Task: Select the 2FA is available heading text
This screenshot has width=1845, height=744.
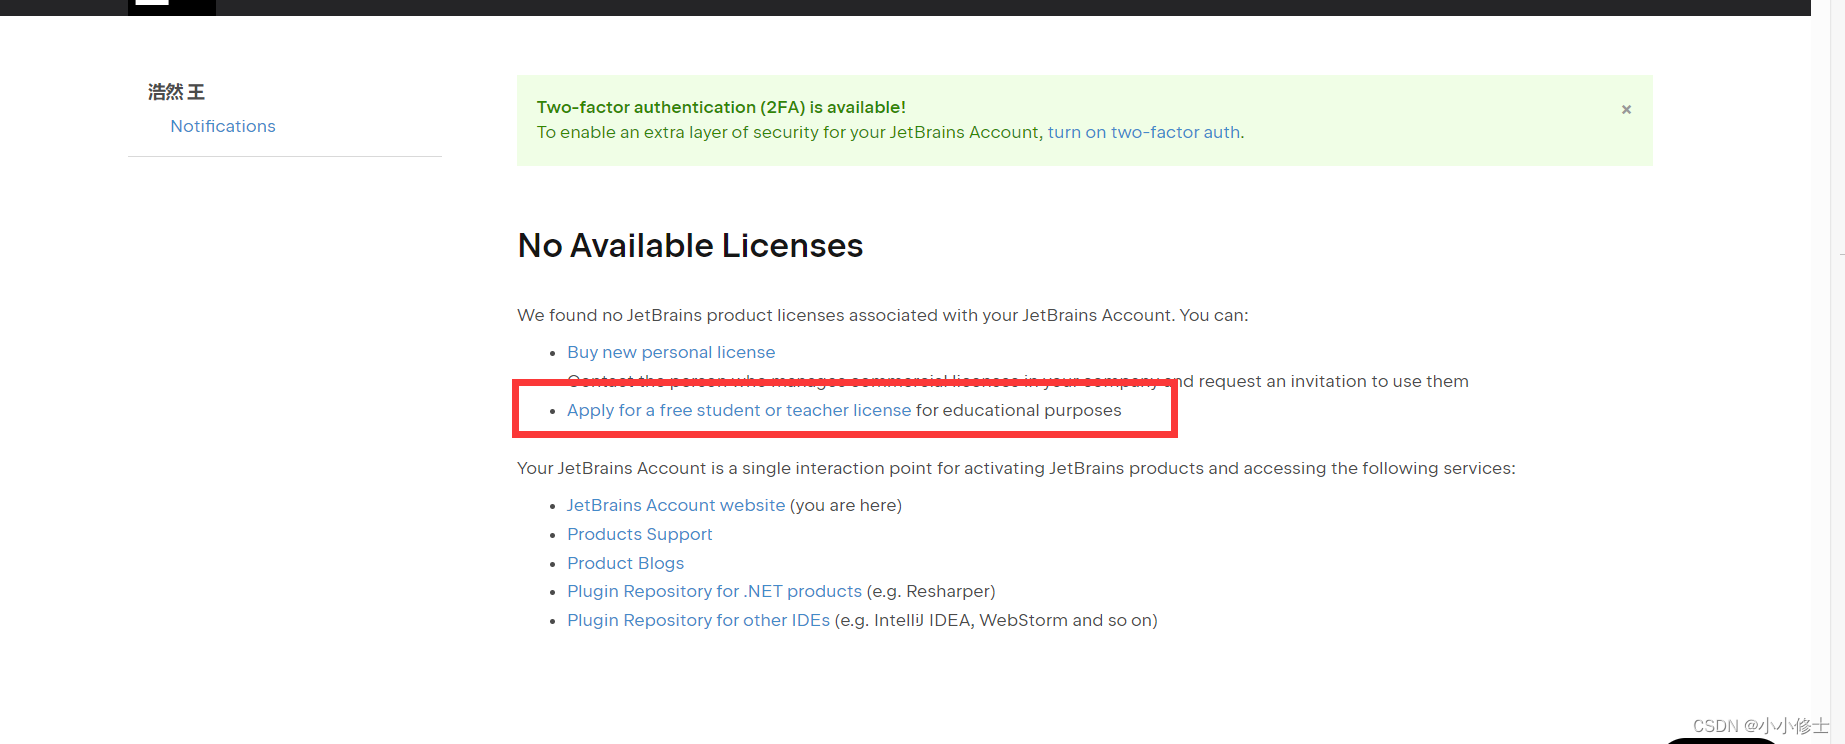Action: coord(721,107)
